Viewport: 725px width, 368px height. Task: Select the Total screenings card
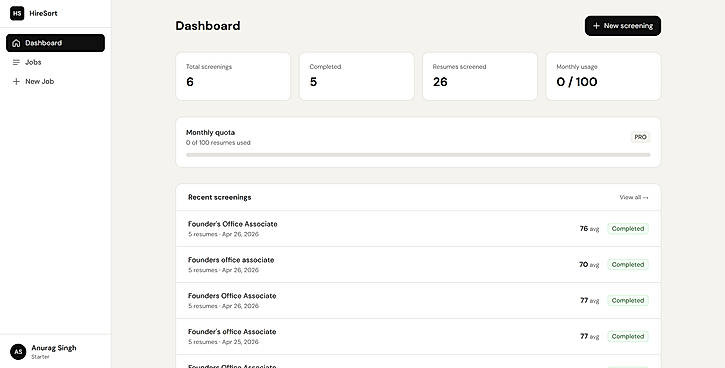233,76
